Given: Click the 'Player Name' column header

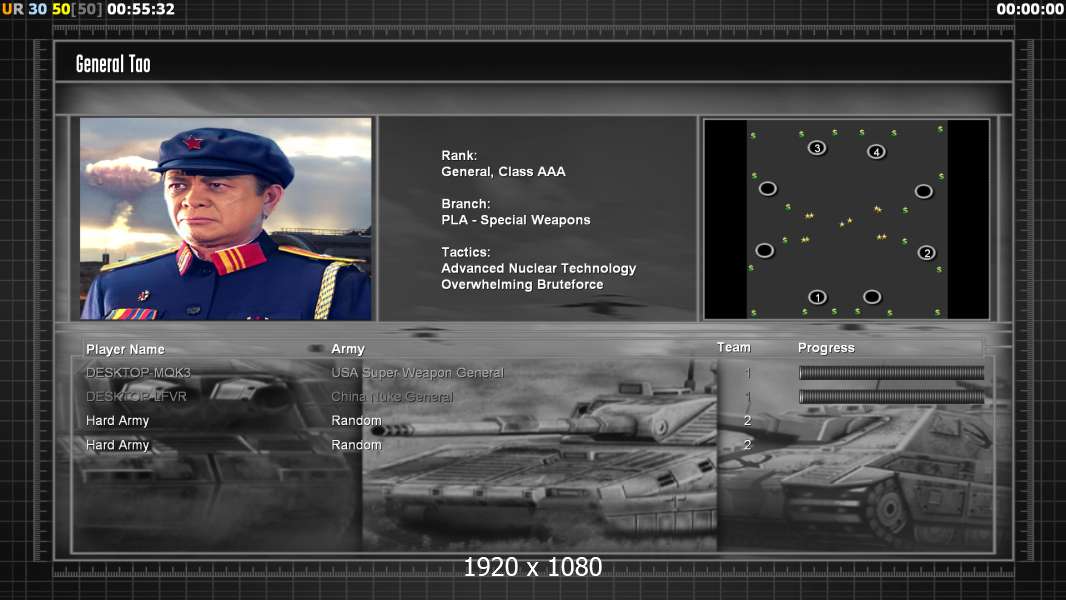Looking at the screenshot, I should click(x=125, y=349).
